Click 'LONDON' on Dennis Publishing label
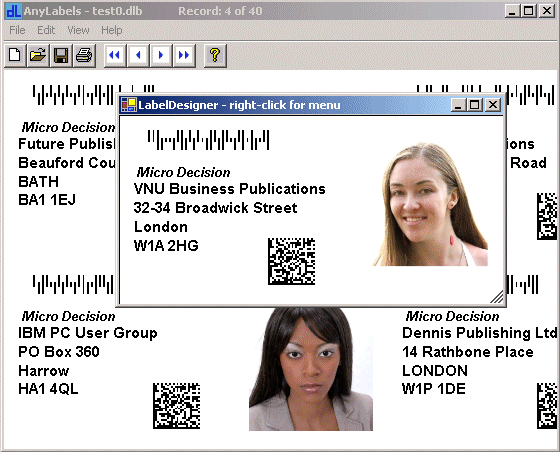The image size is (560, 452). [435, 371]
